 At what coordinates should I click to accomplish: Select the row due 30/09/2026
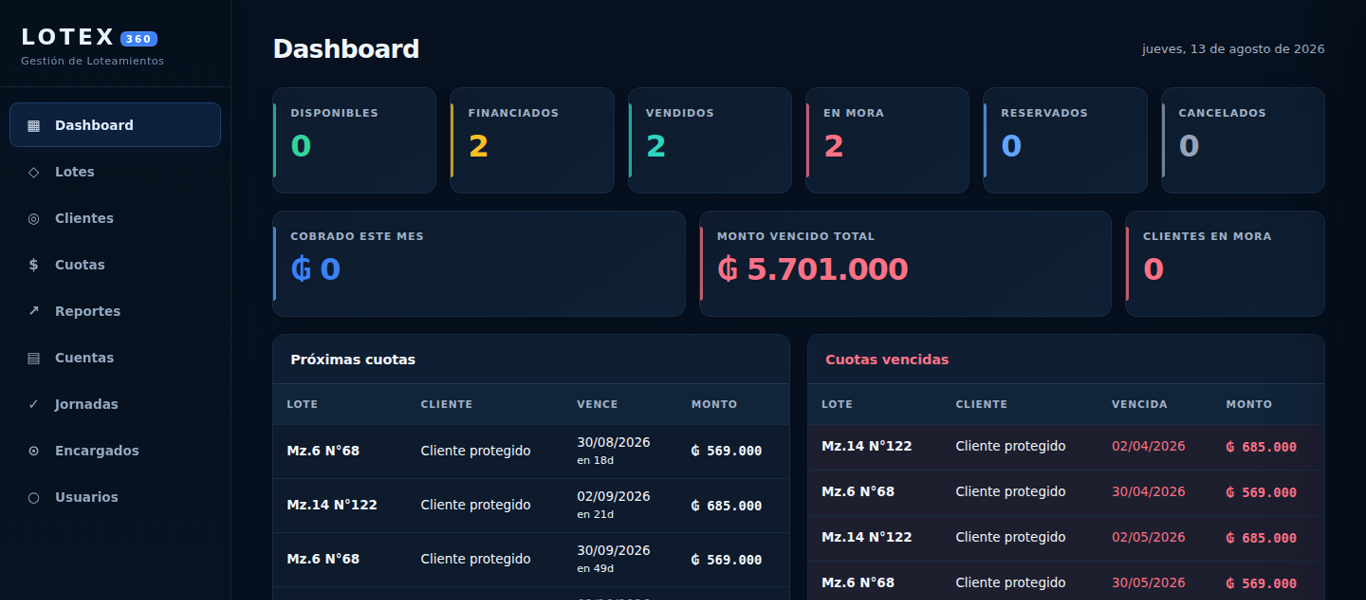(x=531, y=559)
